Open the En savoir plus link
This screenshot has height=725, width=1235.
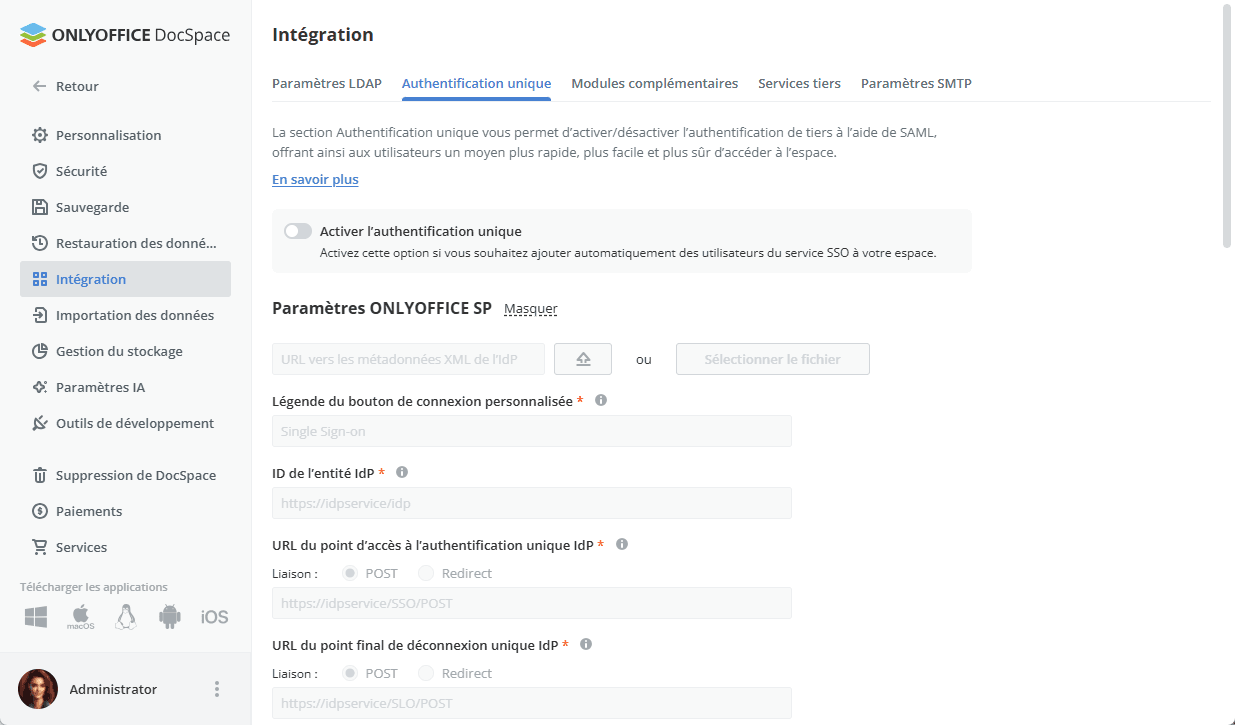click(x=314, y=179)
